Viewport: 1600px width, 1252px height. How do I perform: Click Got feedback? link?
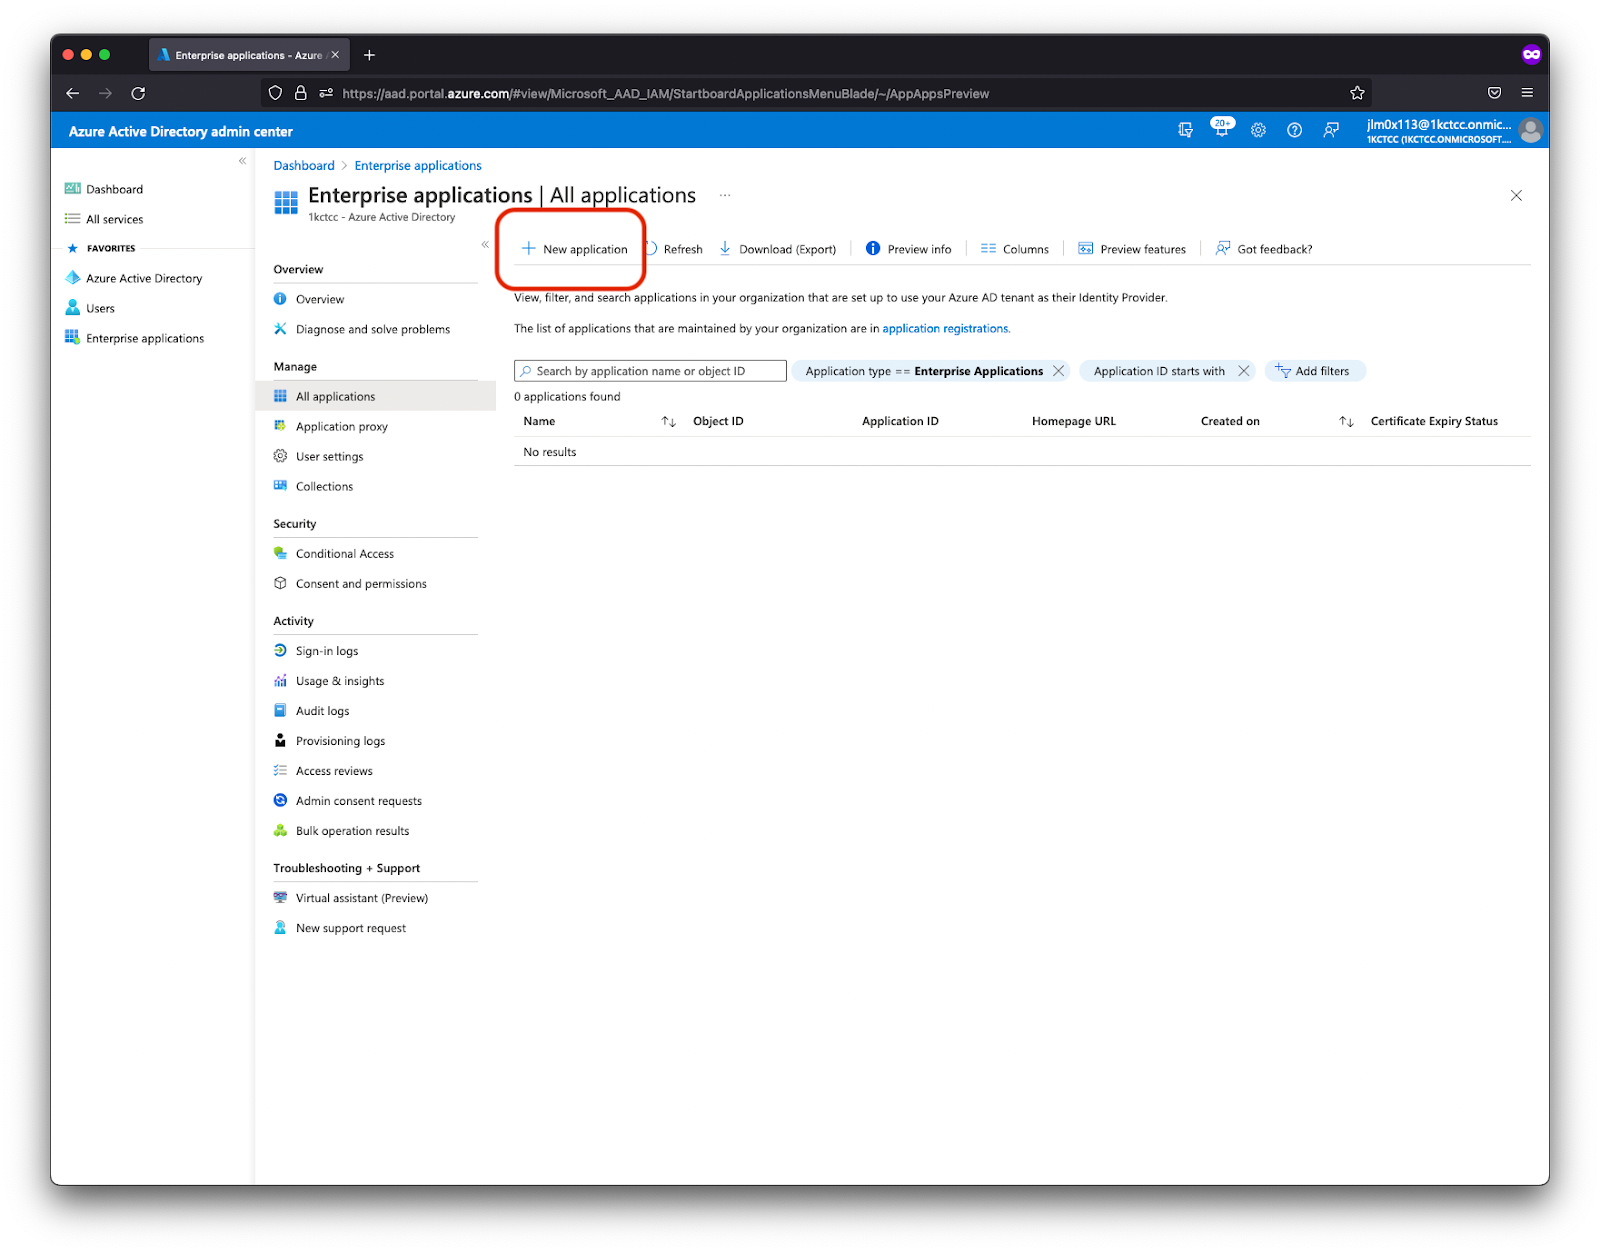(x=1264, y=249)
